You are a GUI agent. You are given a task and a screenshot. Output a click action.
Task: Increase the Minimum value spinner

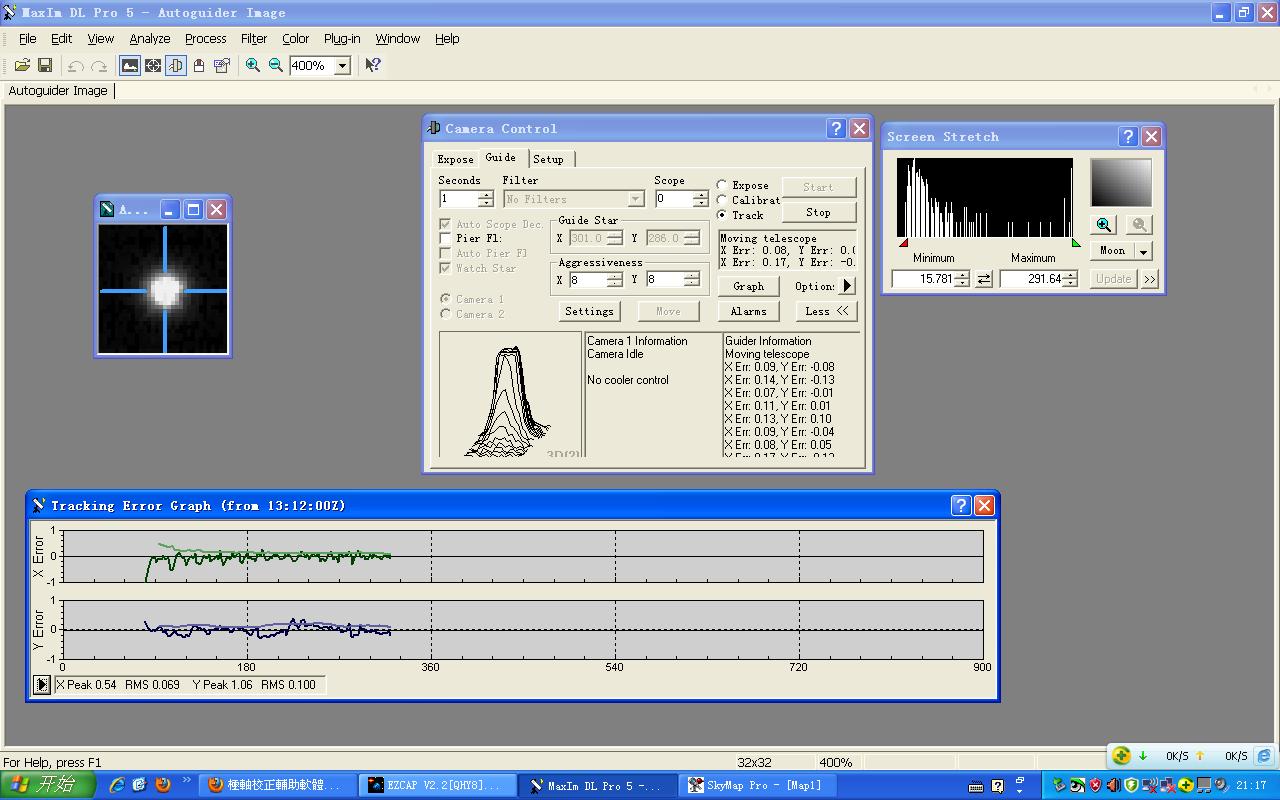tap(962, 275)
